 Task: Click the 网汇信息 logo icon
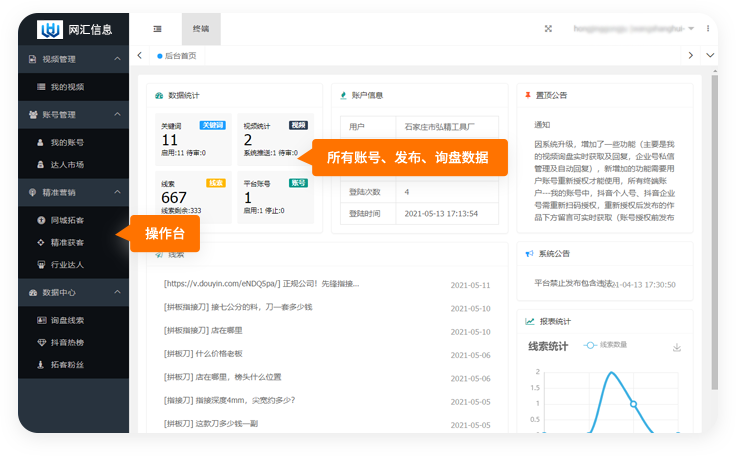[x=50, y=30]
